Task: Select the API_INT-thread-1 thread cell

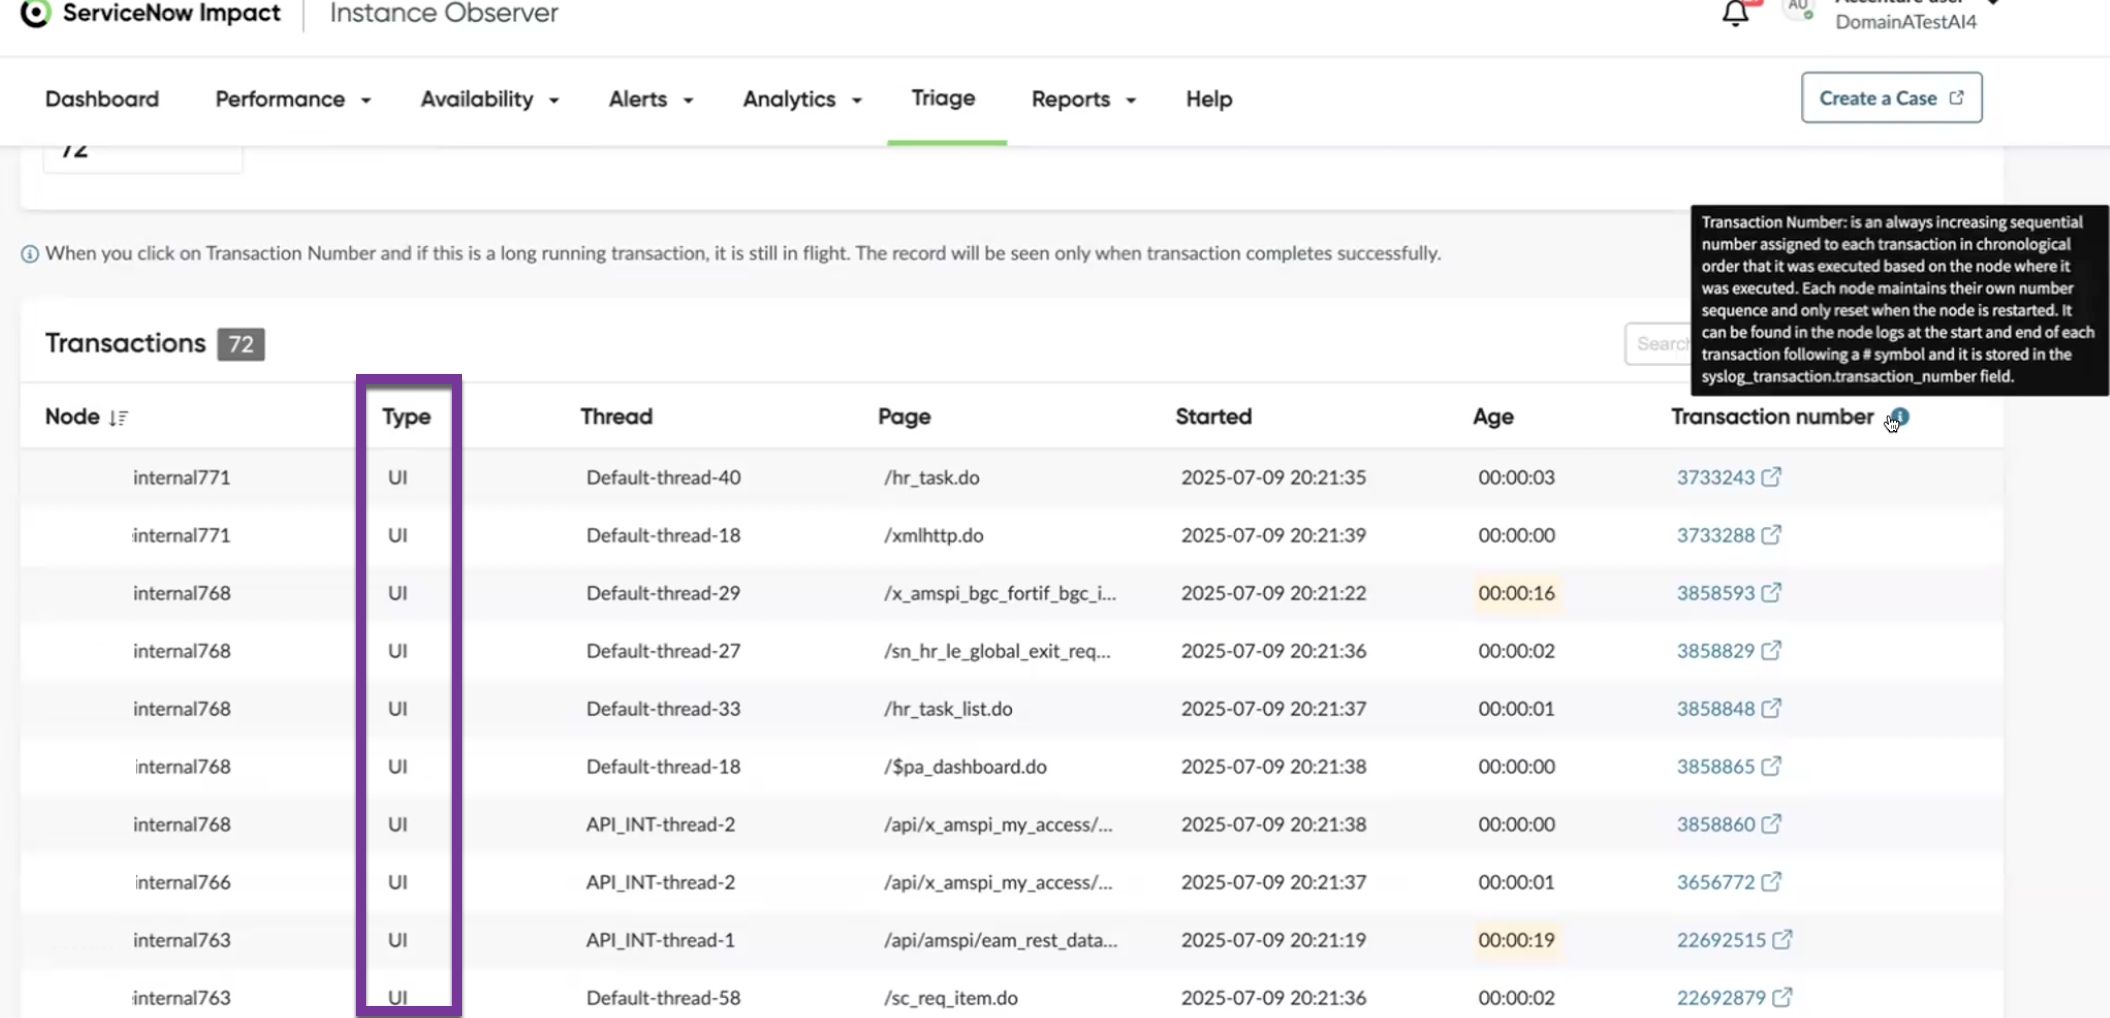Action: [660, 940]
